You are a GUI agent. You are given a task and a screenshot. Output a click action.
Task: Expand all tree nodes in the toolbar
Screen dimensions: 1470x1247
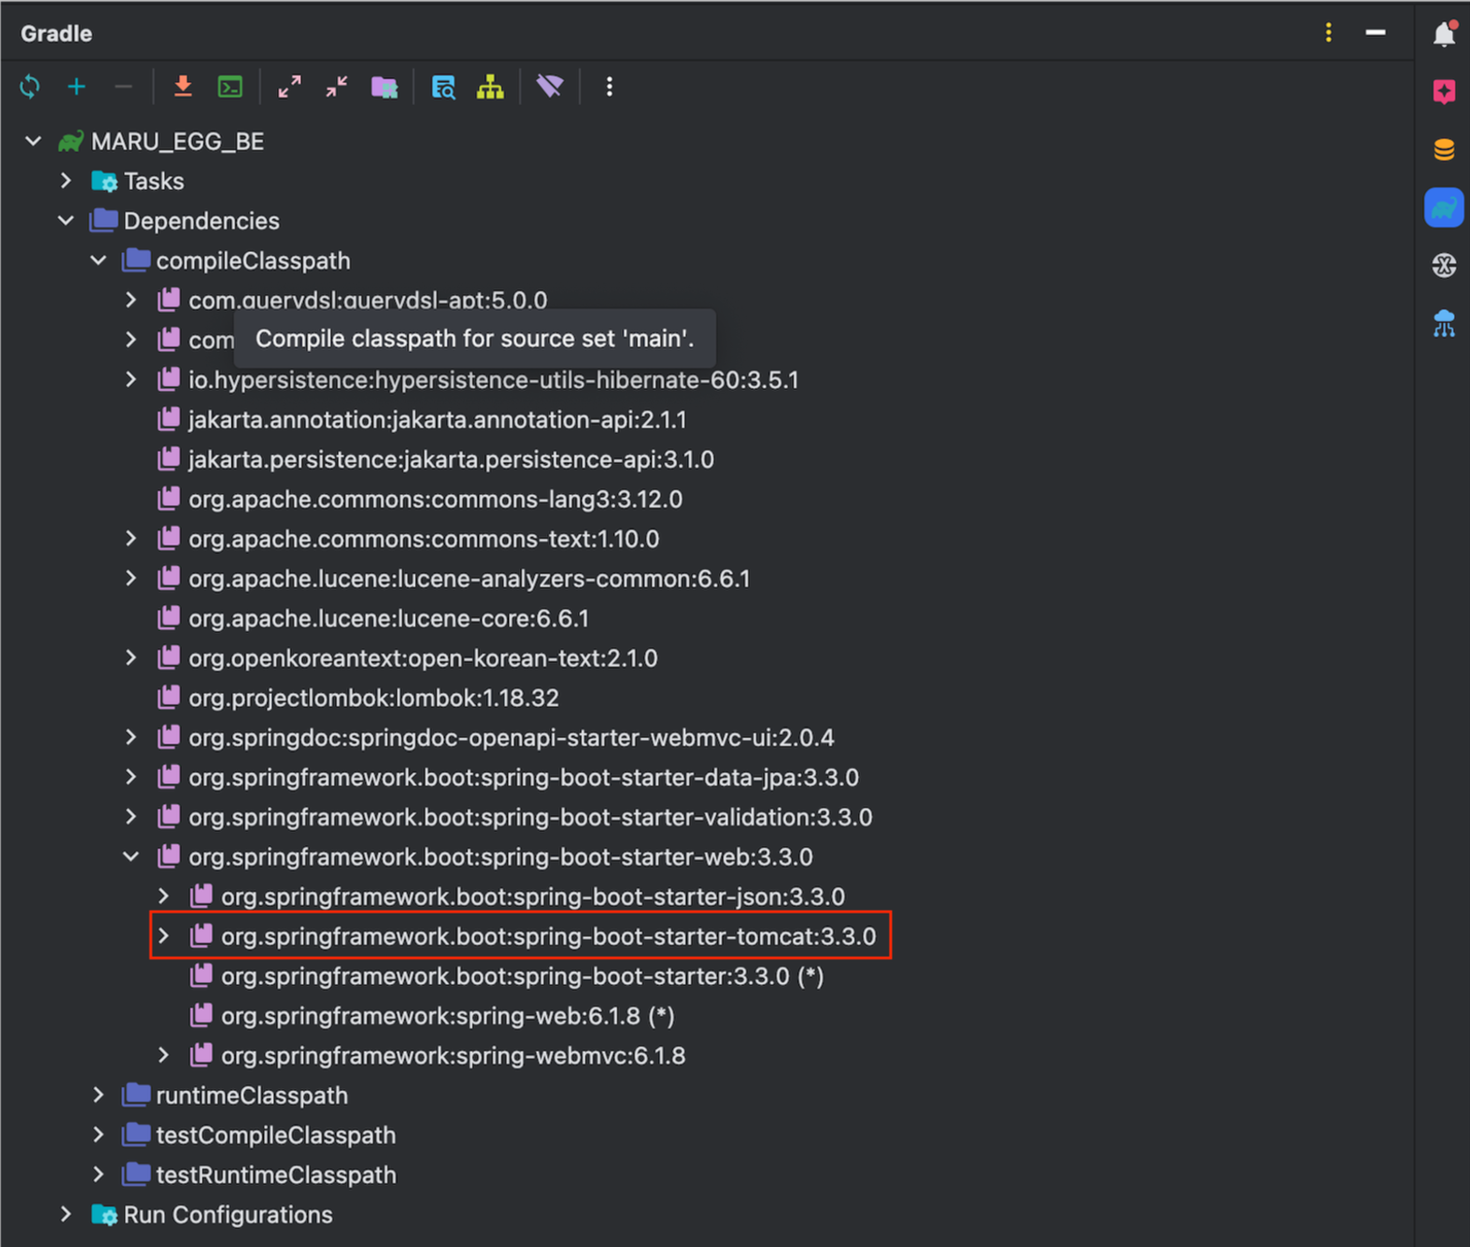(290, 87)
